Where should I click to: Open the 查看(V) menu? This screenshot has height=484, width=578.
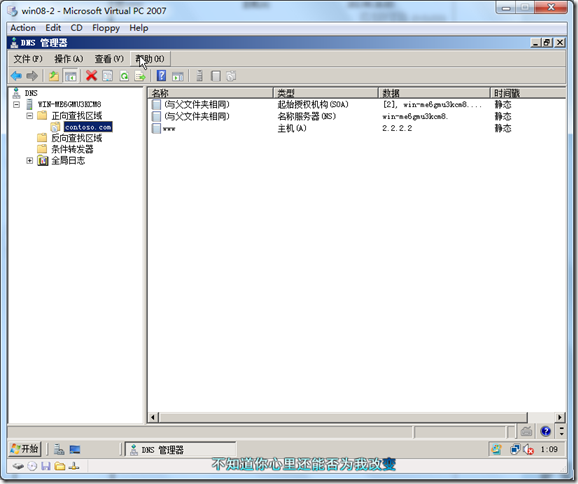[109, 59]
